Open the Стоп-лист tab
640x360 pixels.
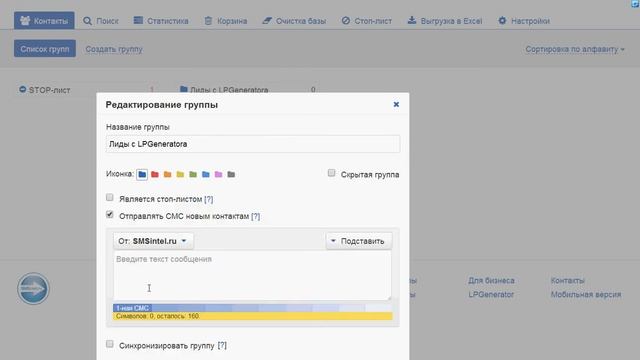[x=367, y=20]
